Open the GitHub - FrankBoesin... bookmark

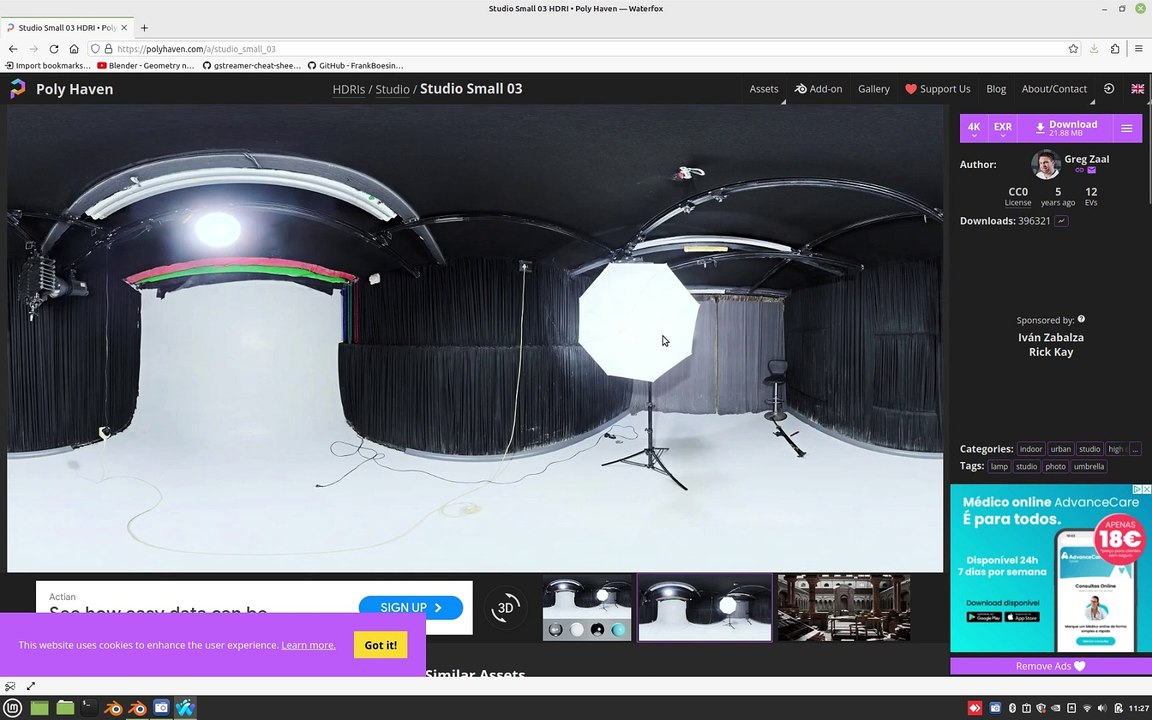[x=355, y=65]
